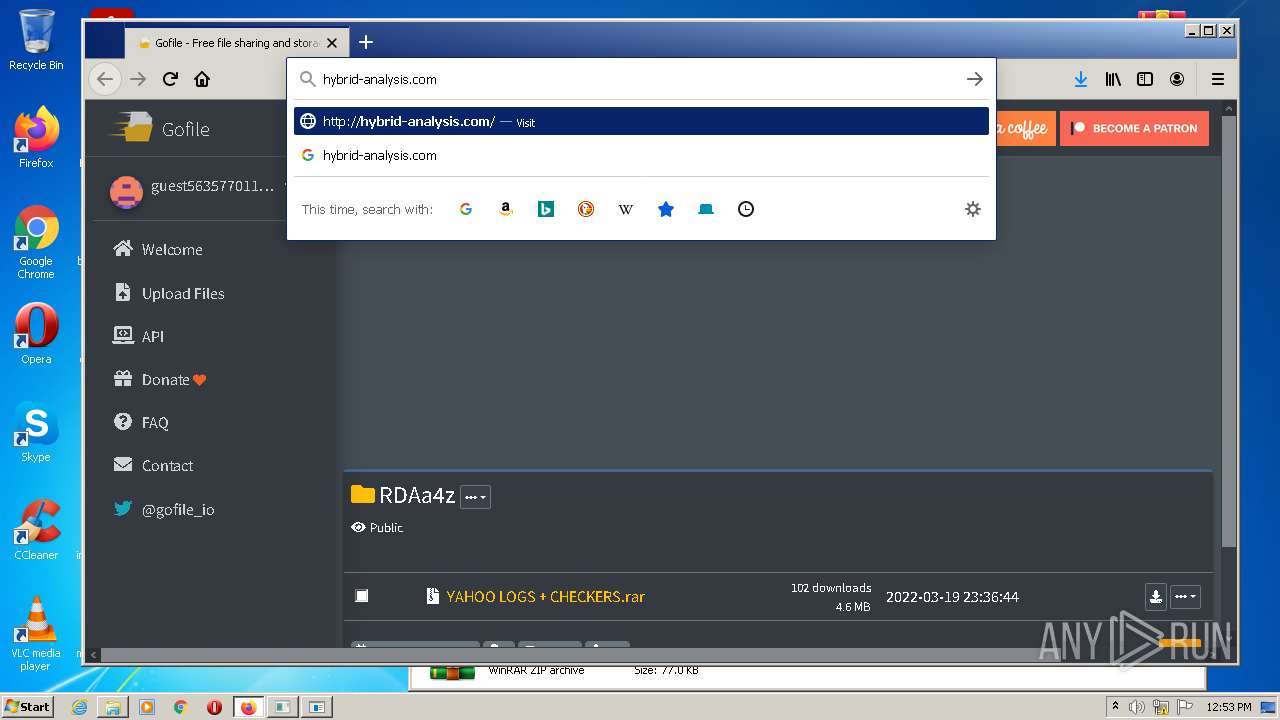Reload the current Gofile page
This screenshot has width=1280, height=720.
point(170,79)
